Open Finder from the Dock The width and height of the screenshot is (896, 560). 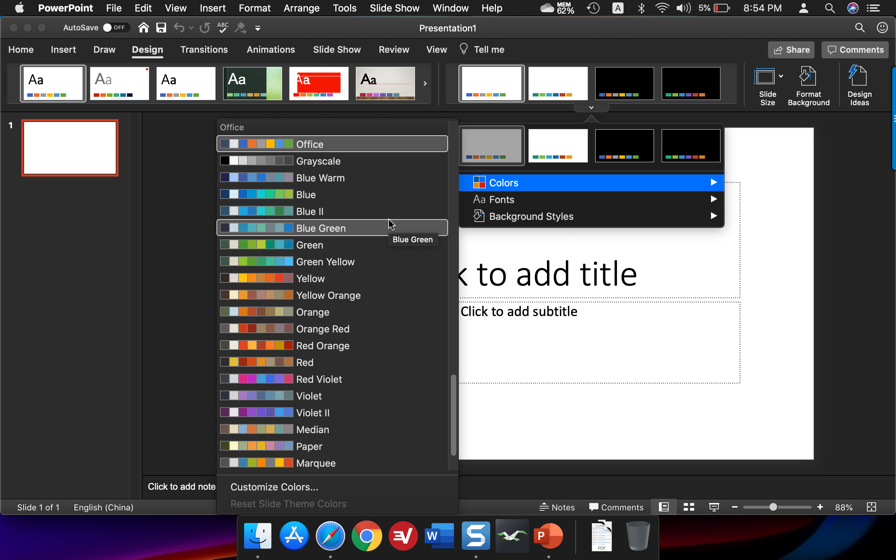258,536
